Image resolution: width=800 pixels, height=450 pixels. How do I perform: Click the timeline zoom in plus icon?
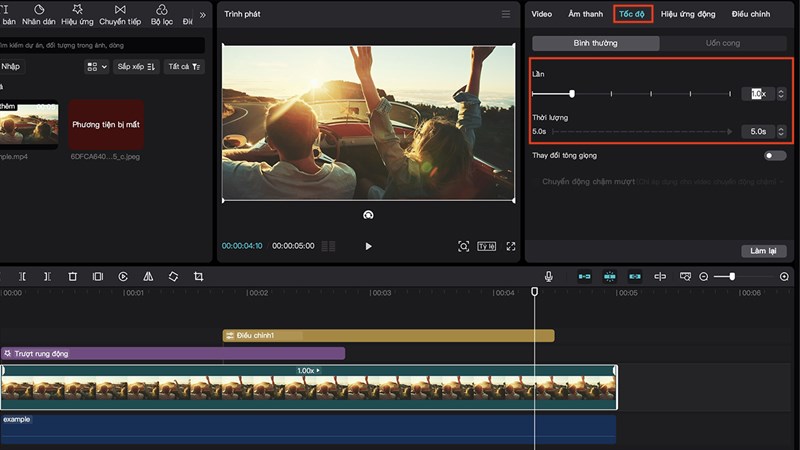(784, 276)
